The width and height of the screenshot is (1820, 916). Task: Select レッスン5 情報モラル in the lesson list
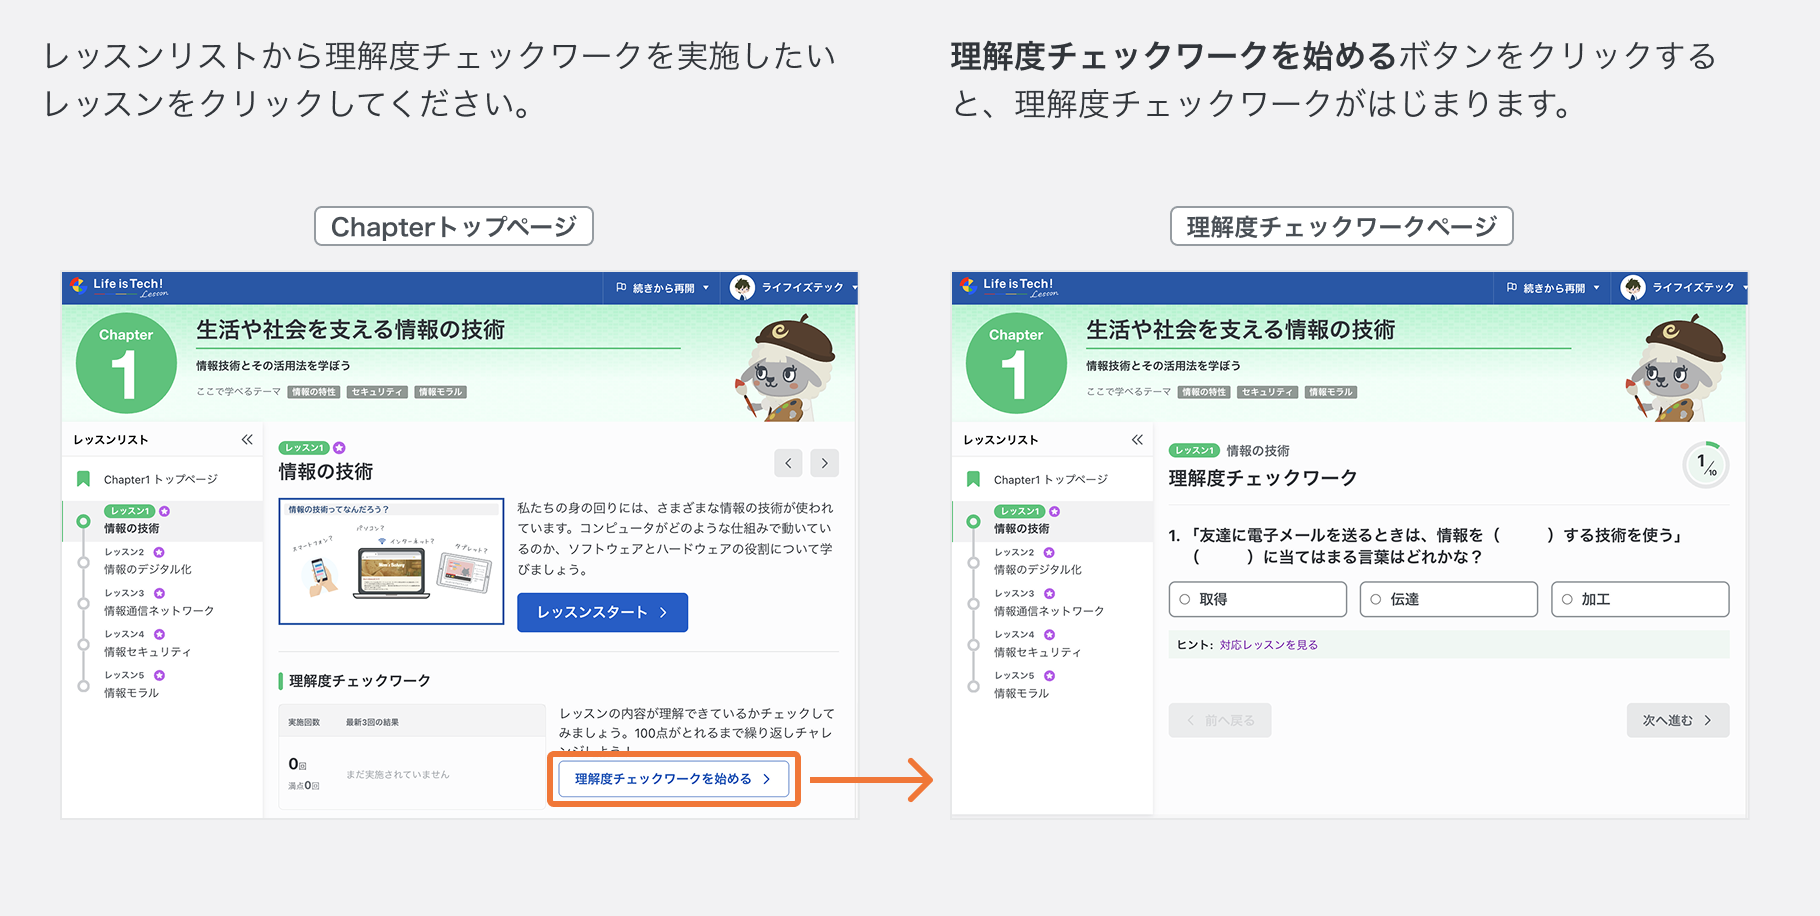[130, 693]
